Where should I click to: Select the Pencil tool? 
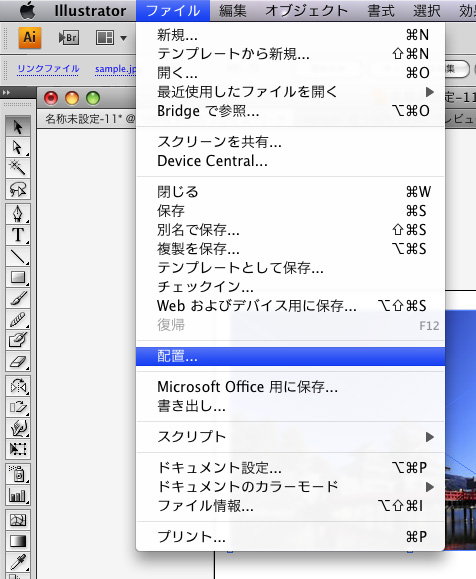click(x=18, y=319)
